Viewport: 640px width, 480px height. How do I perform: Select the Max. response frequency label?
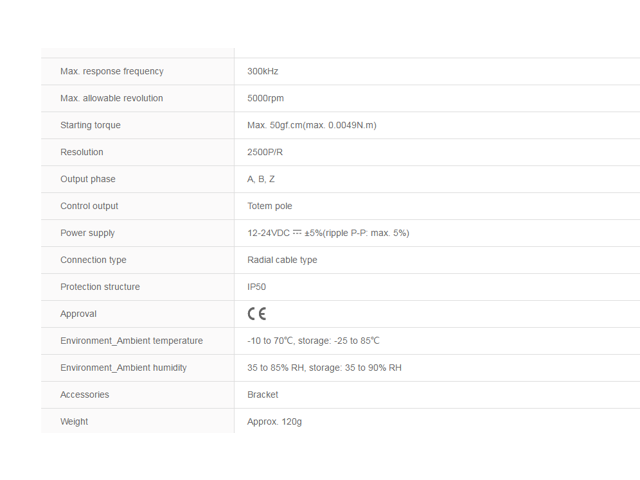point(112,71)
